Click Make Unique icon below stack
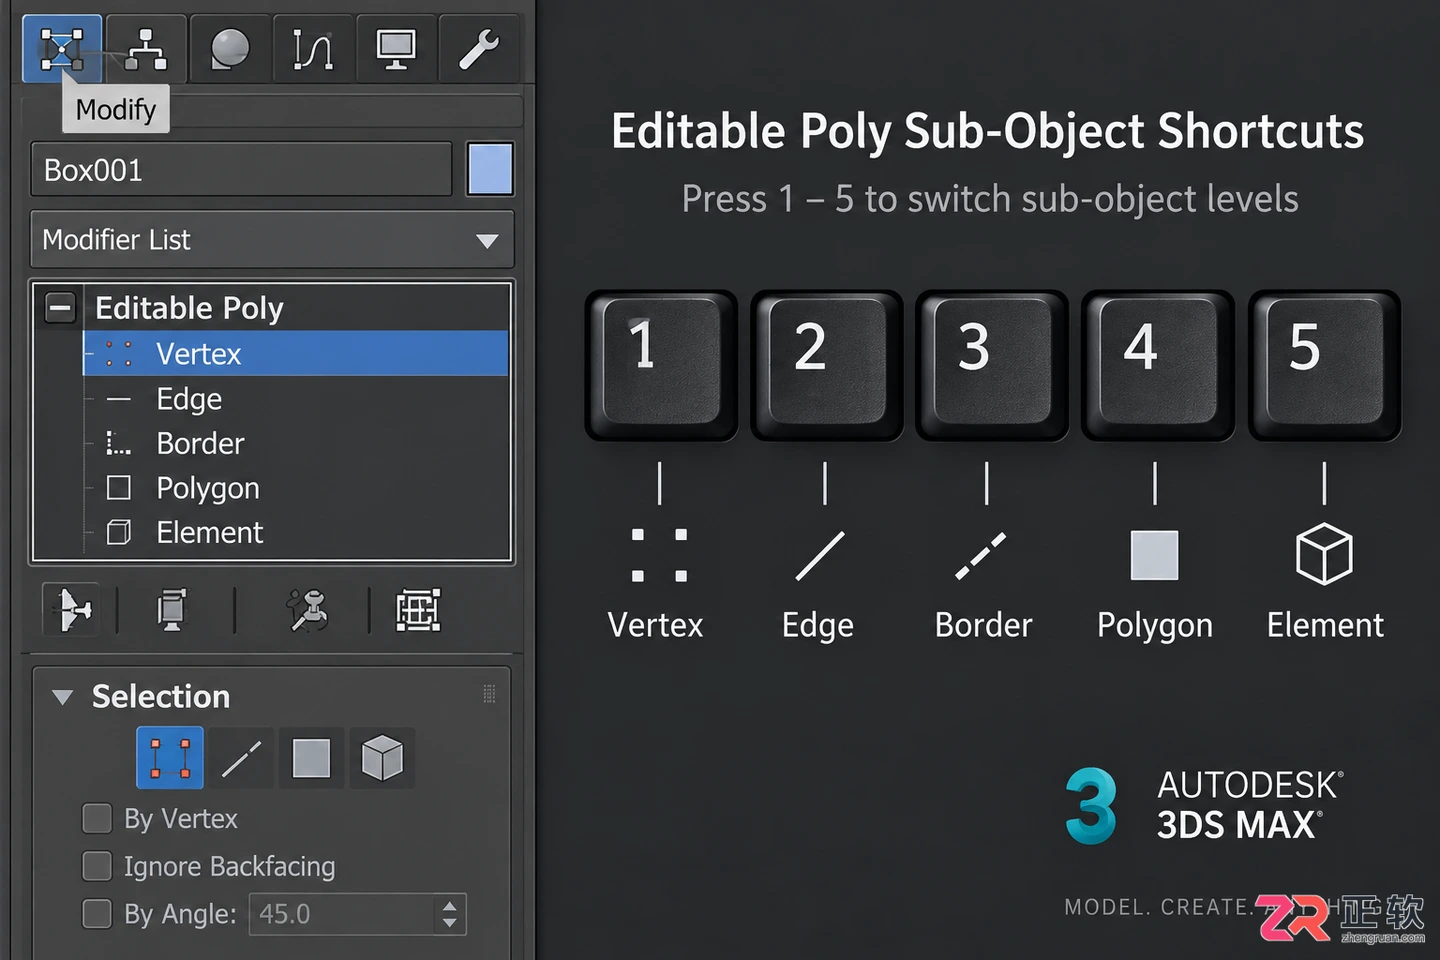Screen dimensions: 1440x960 pyautogui.click(x=307, y=609)
